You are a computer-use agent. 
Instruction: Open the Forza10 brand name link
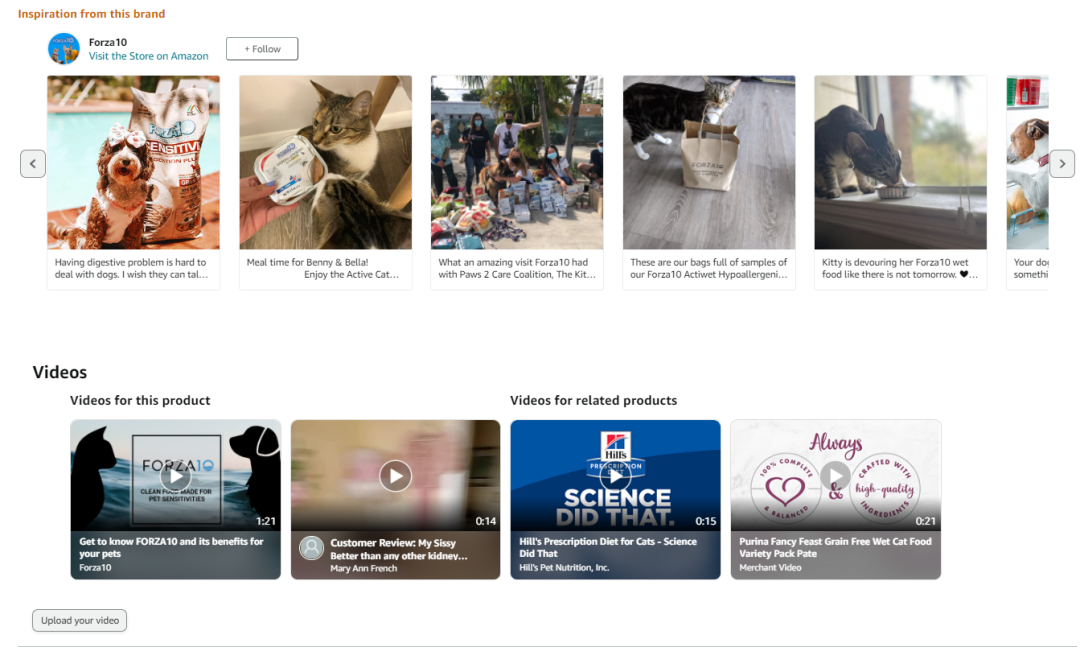point(107,42)
